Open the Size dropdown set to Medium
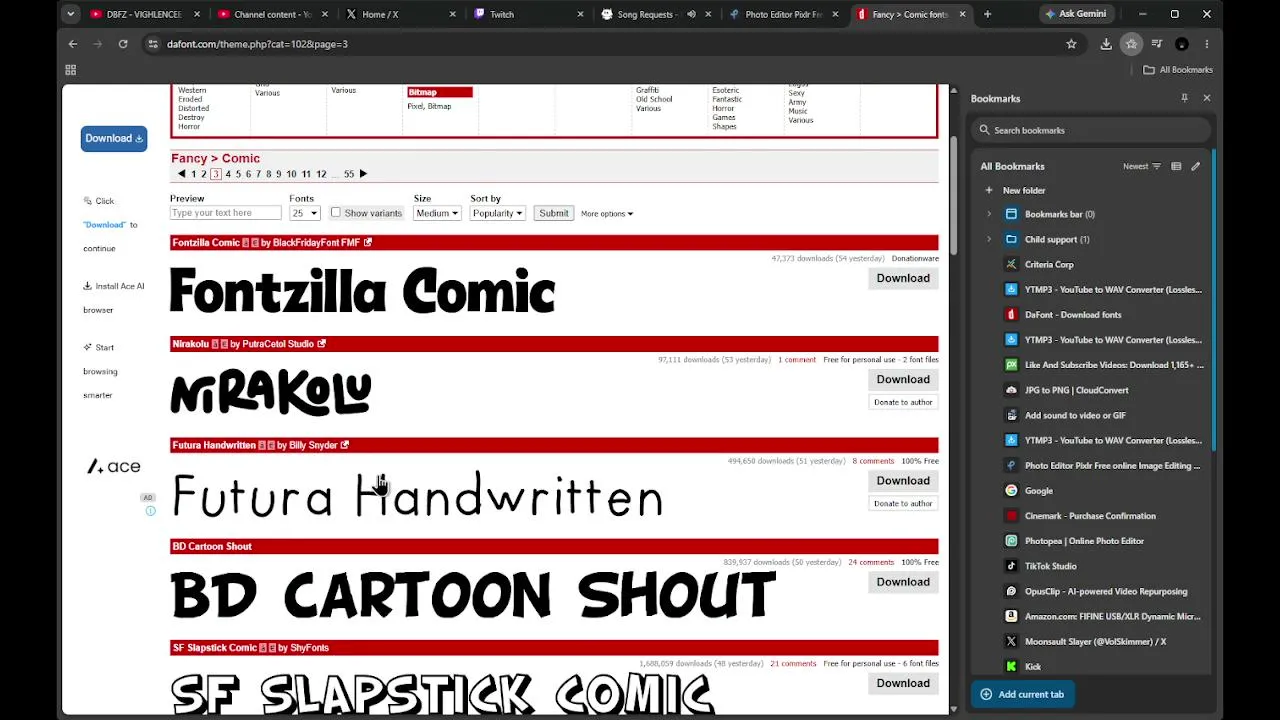This screenshot has width=1280, height=720. point(437,213)
